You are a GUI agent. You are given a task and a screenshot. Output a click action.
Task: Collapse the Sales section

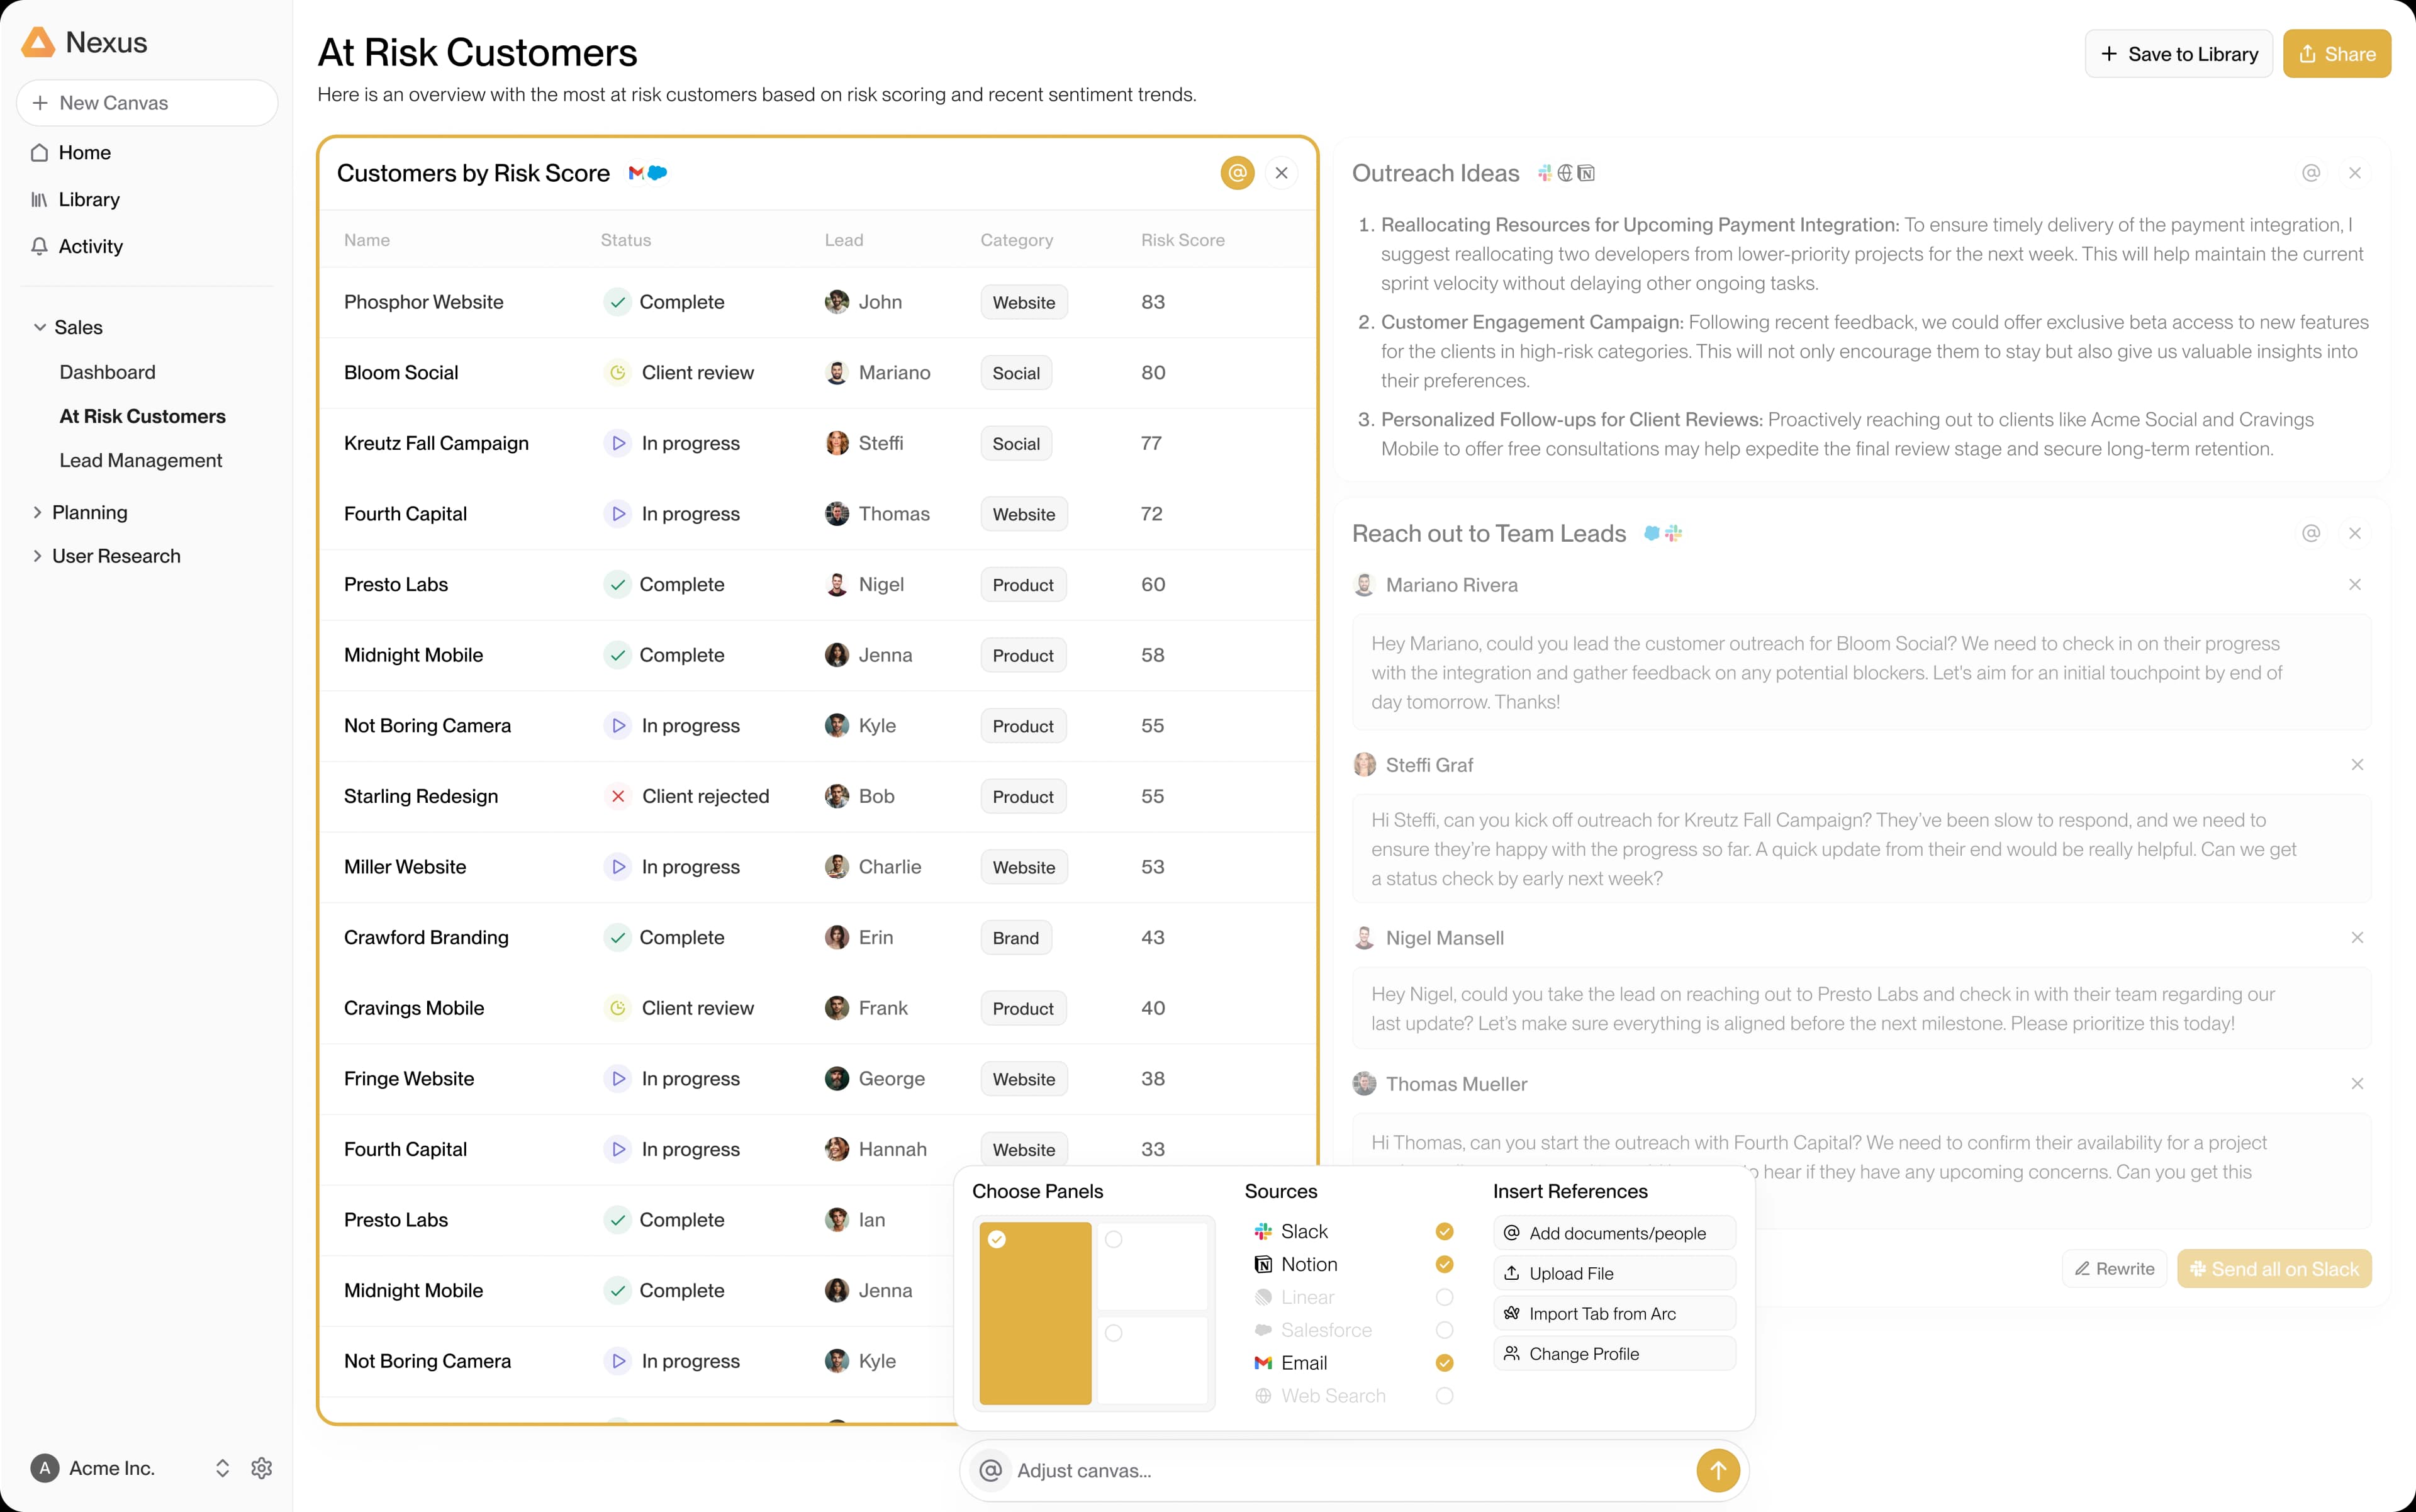[x=40, y=327]
